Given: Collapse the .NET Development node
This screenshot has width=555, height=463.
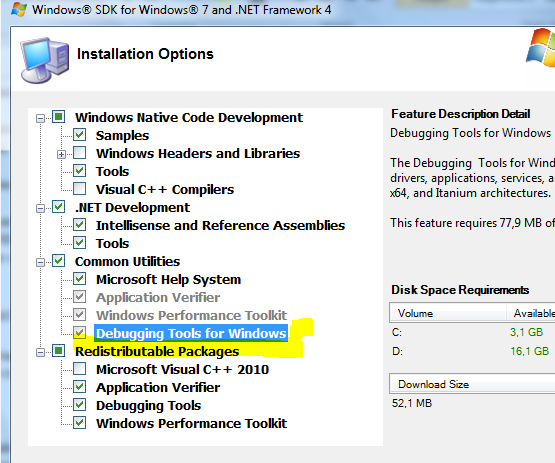Looking at the screenshot, I should [x=40, y=208].
